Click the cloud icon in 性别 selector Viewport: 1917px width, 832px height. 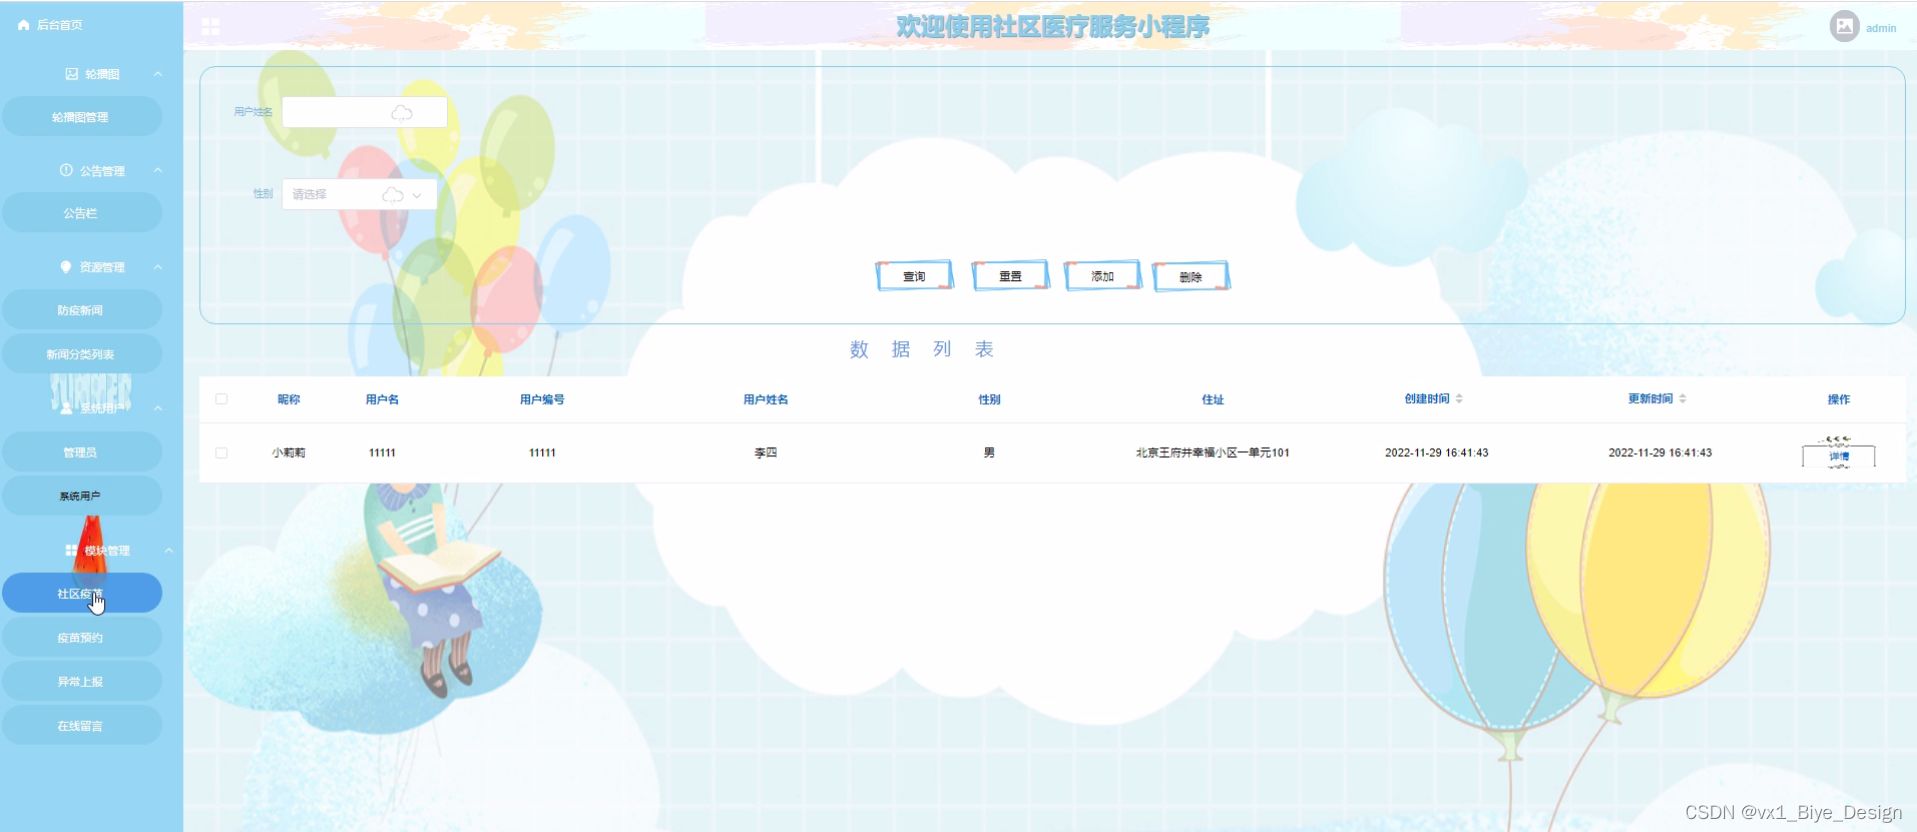click(x=393, y=195)
